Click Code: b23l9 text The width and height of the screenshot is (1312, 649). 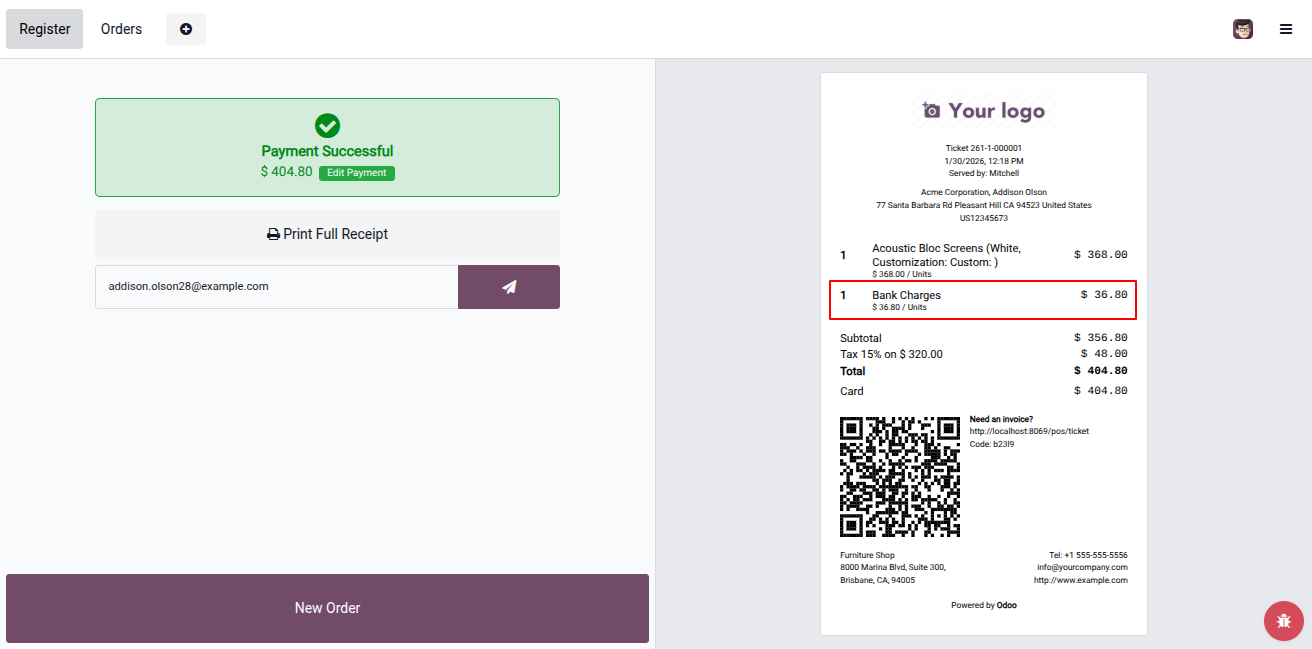[992, 444]
